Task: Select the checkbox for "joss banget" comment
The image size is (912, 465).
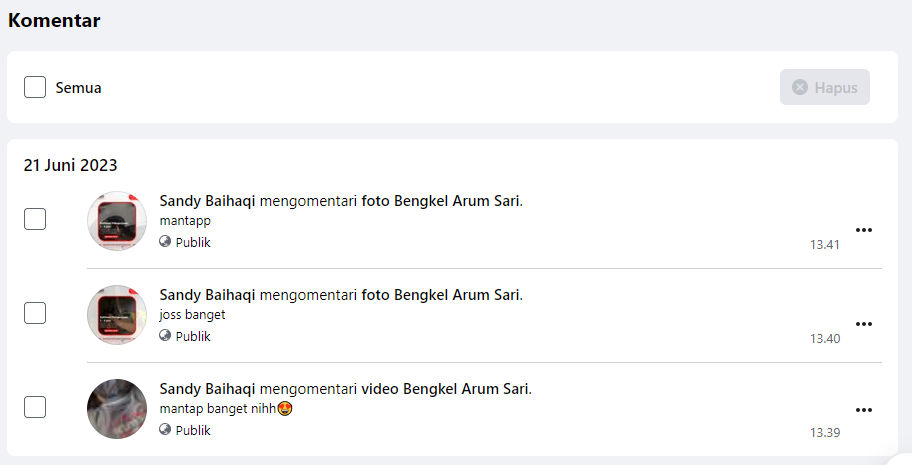Action: point(35,313)
